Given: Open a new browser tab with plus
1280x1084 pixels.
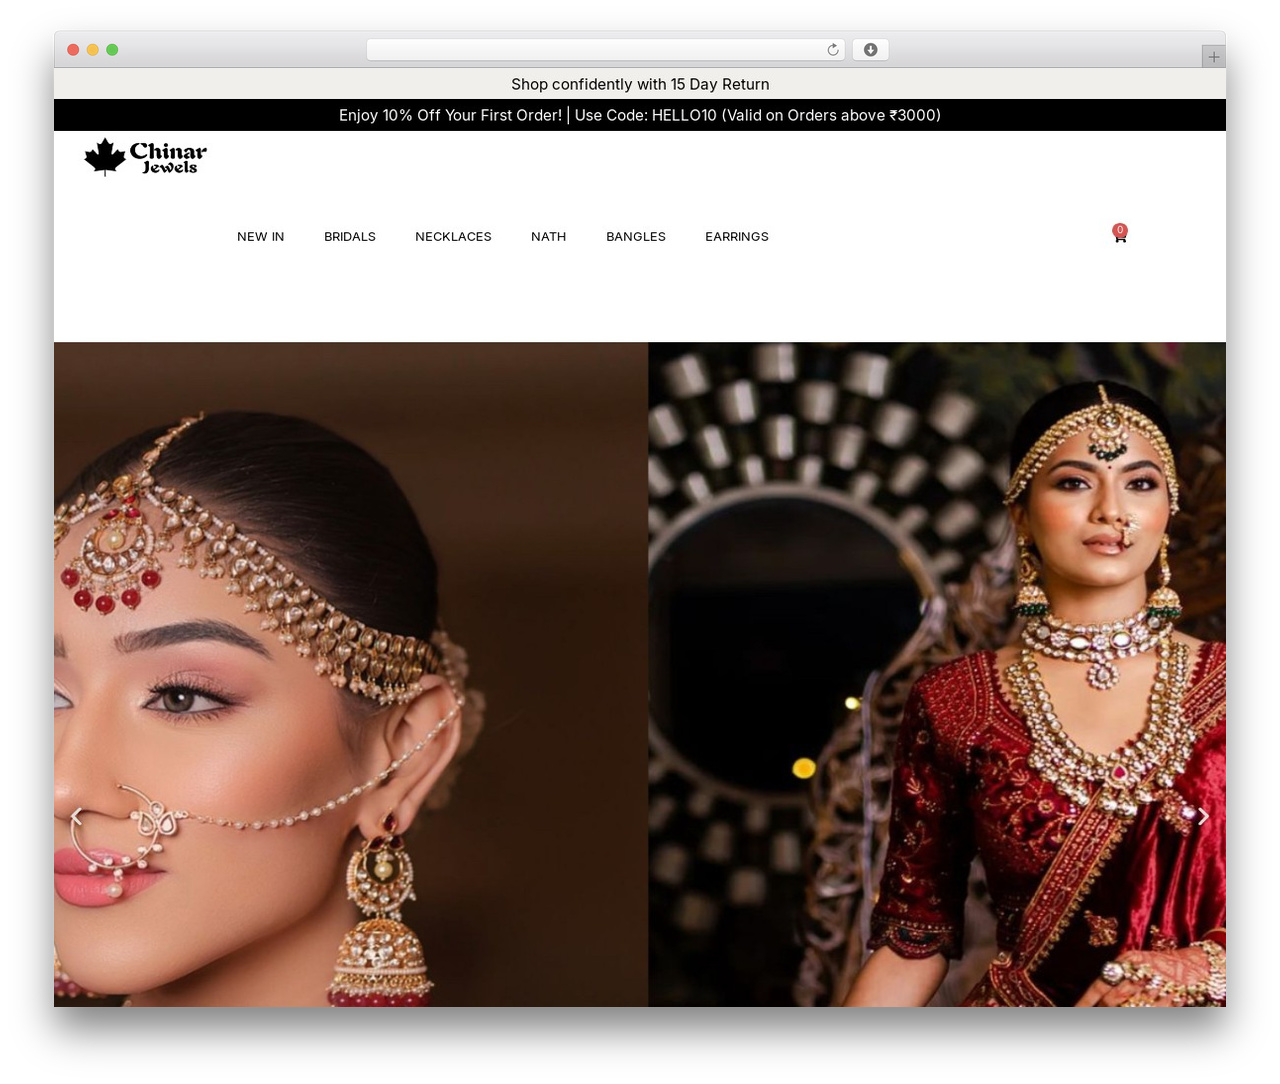Looking at the screenshot, I should pos(1213,57).
